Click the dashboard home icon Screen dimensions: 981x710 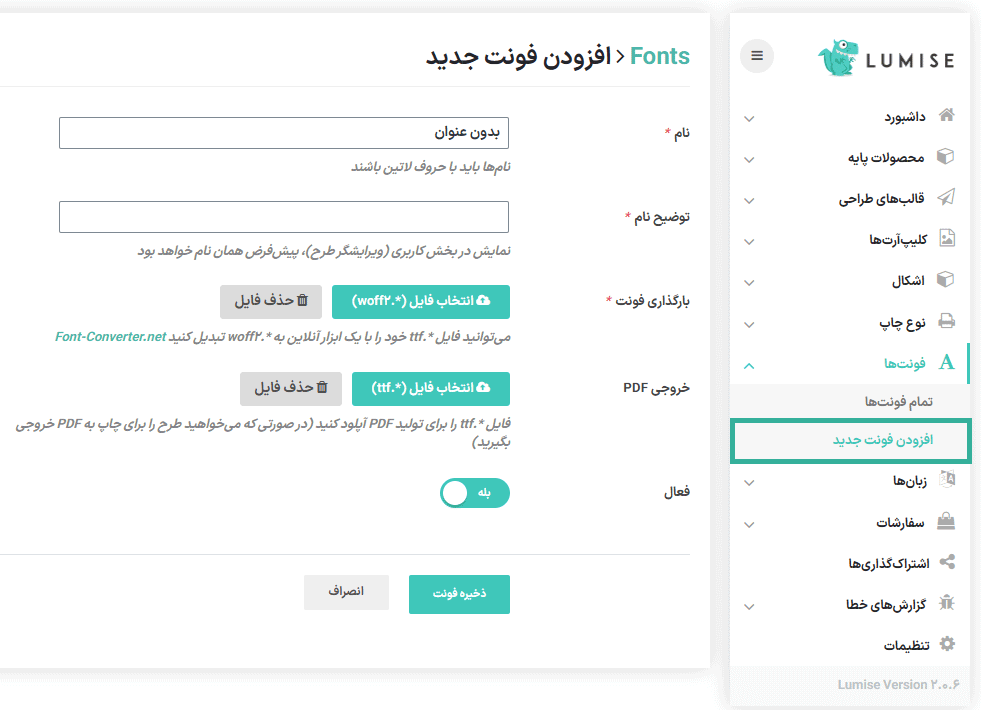946,116
